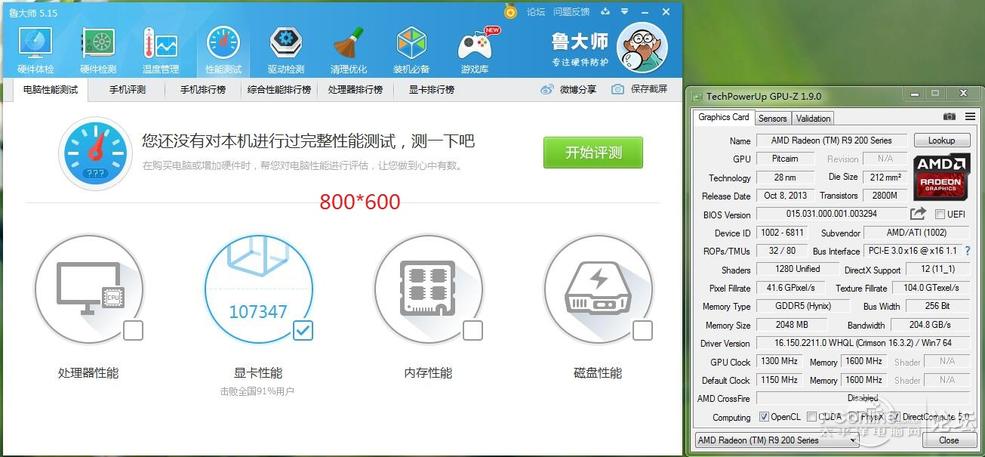
Task: Click GPU-Z screenshot camera icon
Action: [x=949, y=117]
